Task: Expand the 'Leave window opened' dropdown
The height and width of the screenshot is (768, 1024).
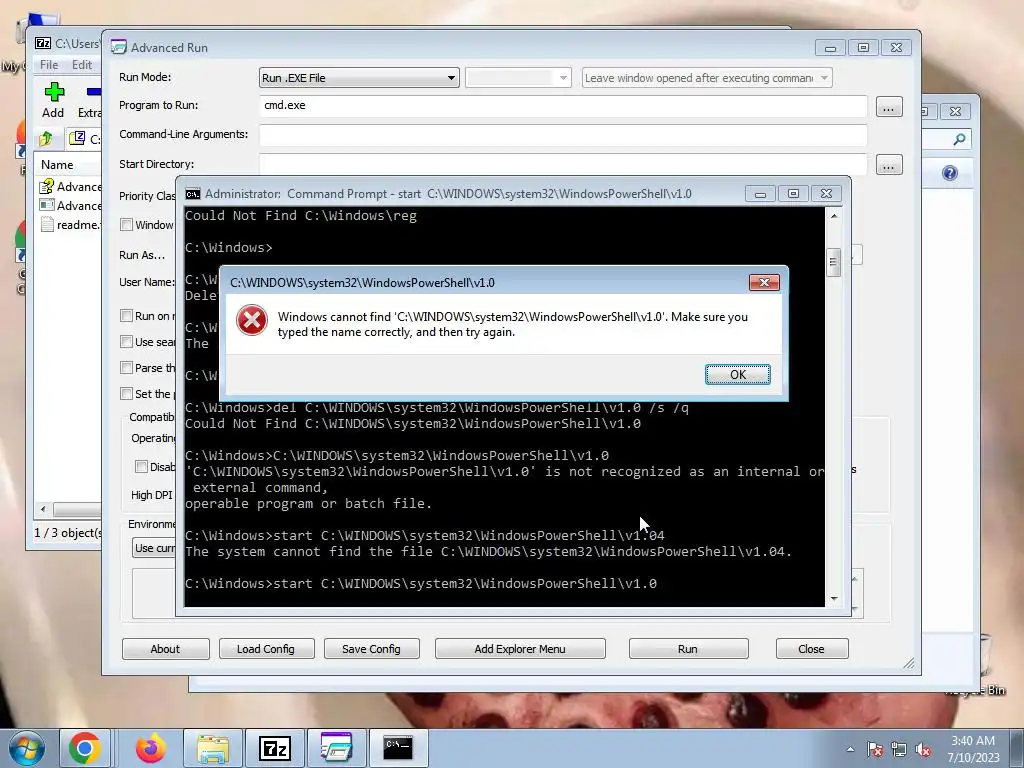Action: pos(707,78)
